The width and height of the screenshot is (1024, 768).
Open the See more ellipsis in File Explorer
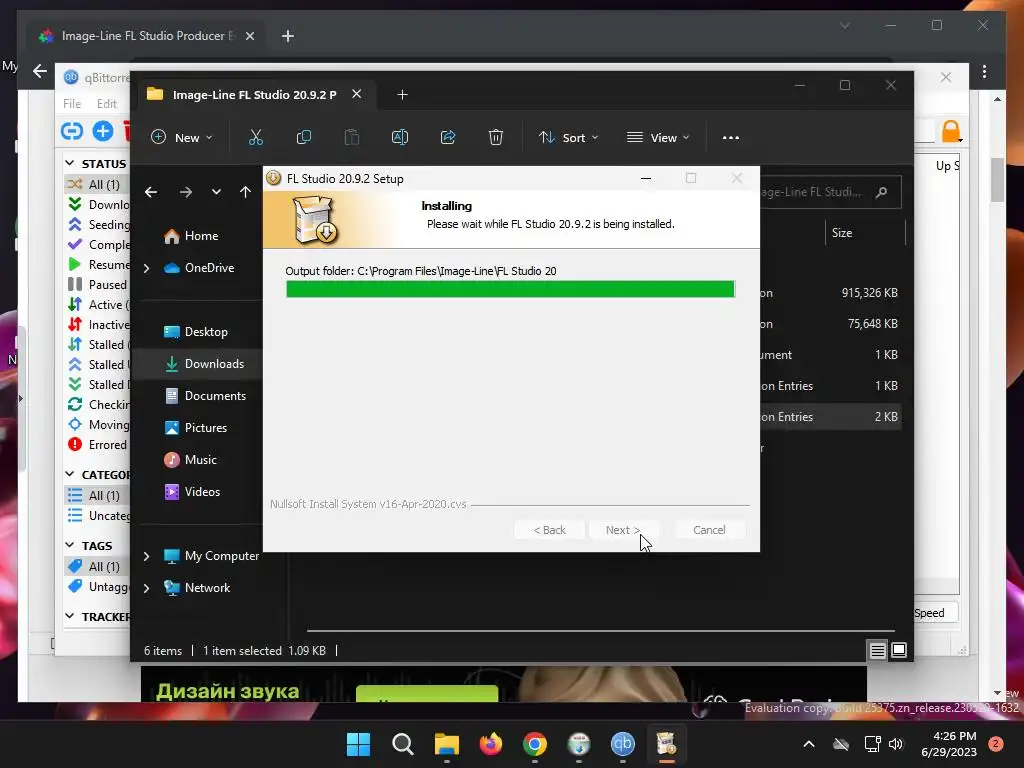coord(731,138)
